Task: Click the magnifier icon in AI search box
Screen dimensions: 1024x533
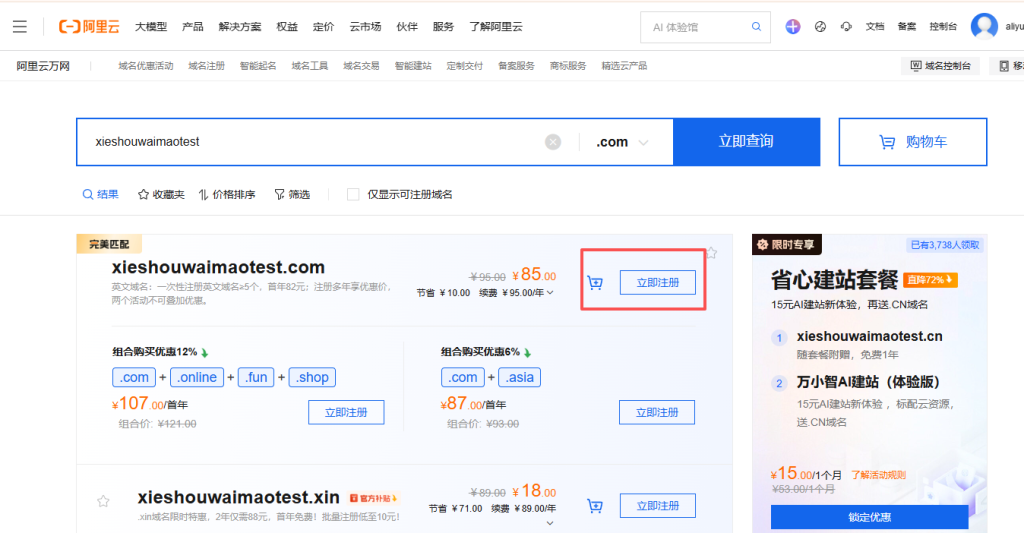Action: tap(756, 27)
